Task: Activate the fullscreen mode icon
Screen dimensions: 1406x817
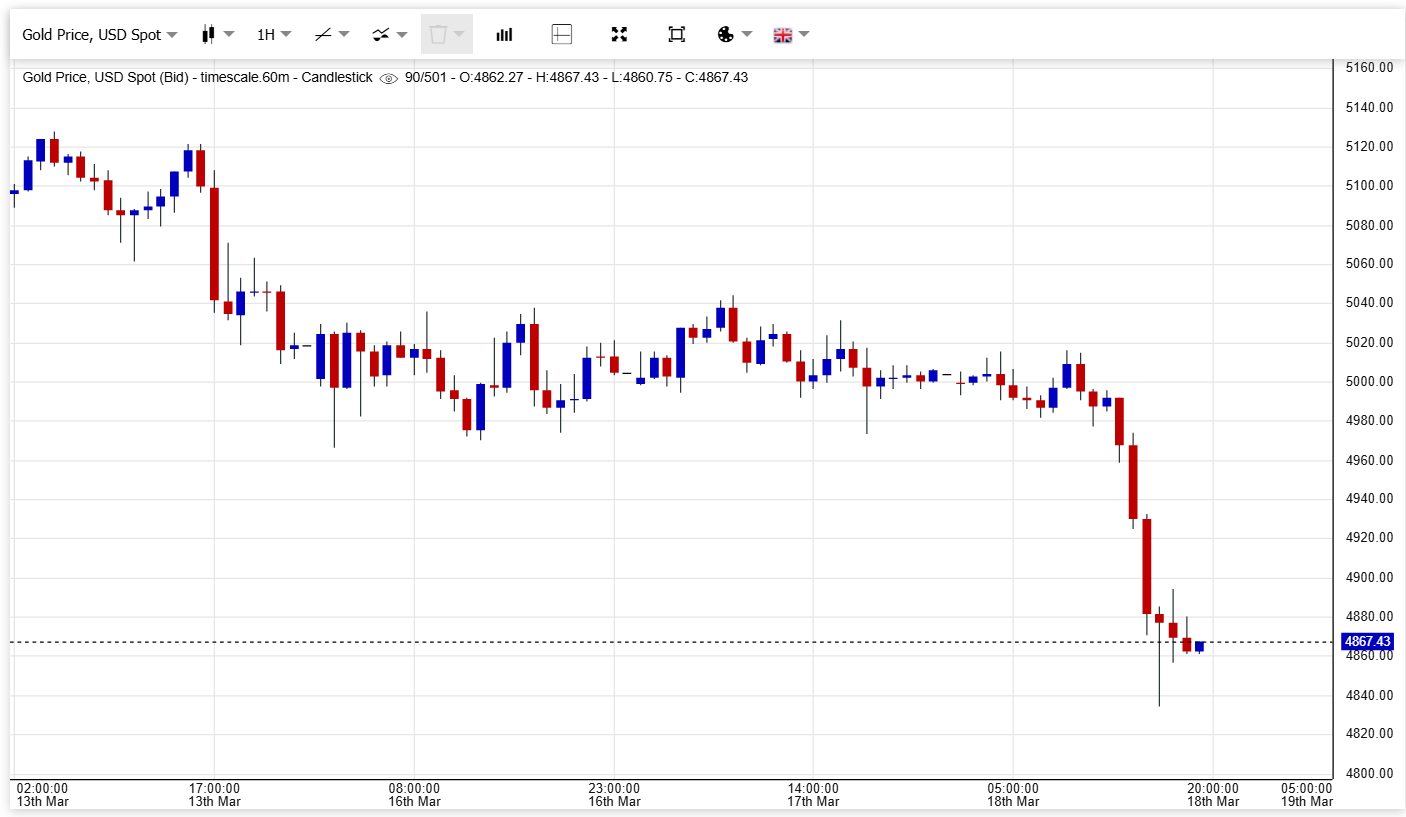Action: point(619,33)
